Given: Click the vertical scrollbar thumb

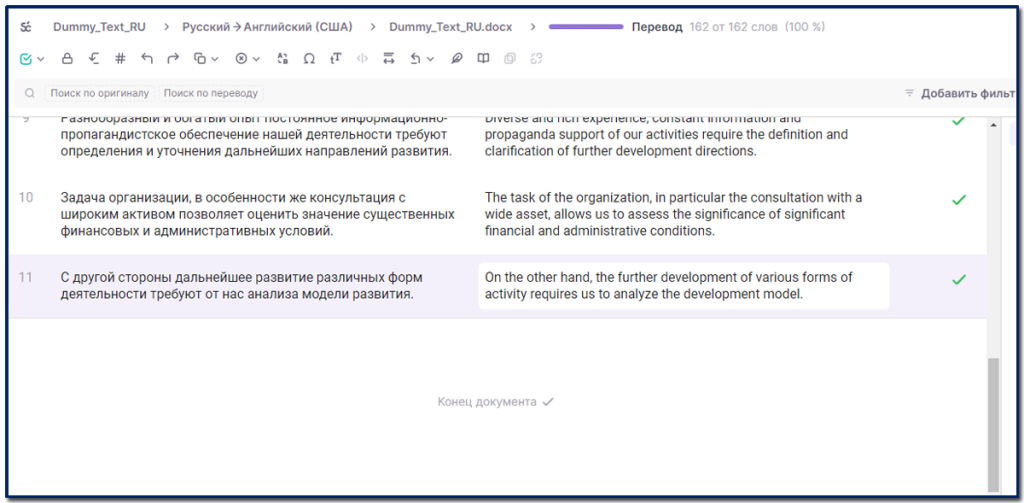Looking at the screenshot, I should click(994, 425).
